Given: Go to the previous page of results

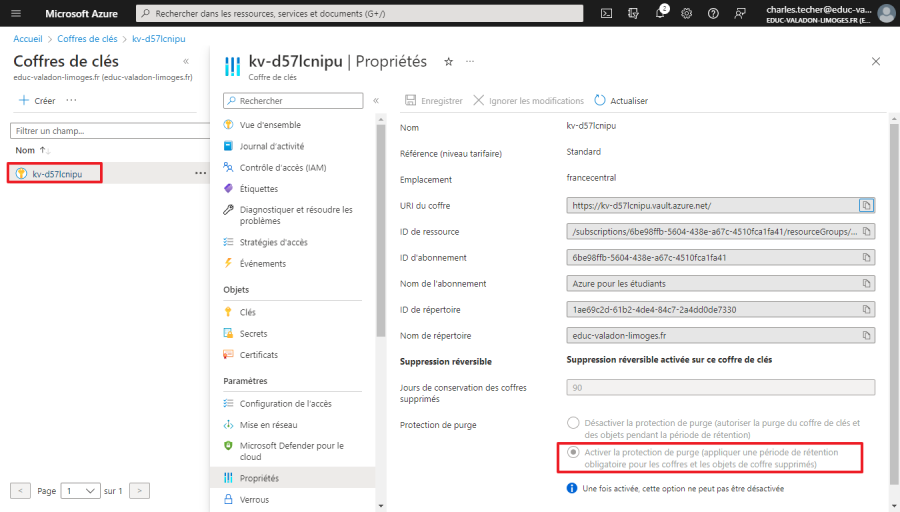Looking at the screenshot, I should click(20, 491).
